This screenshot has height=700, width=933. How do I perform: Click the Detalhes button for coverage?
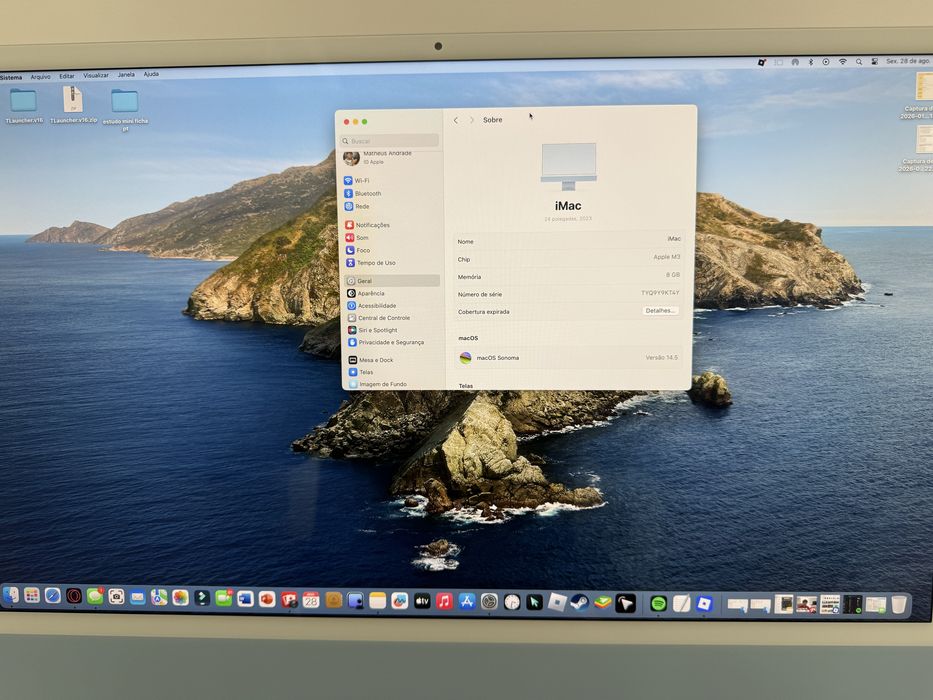click(660, 311)
